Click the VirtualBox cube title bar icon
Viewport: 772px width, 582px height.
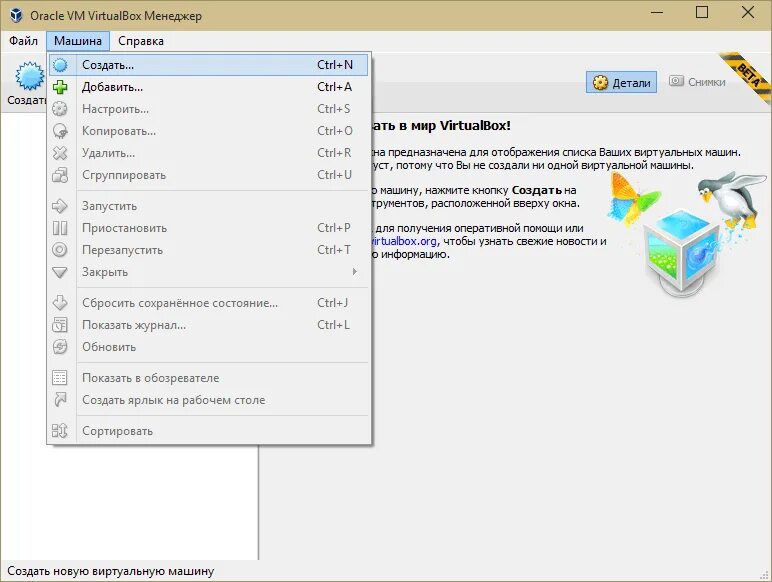[x=16, y=15]
